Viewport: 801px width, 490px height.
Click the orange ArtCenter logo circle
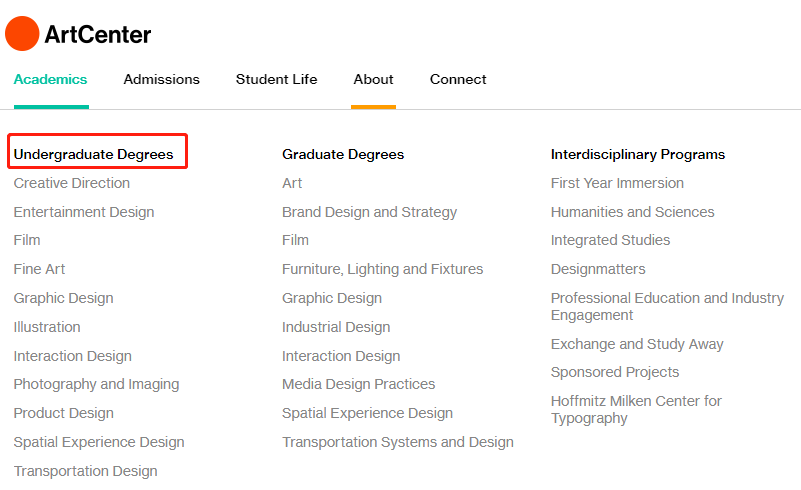pos(22,34)
